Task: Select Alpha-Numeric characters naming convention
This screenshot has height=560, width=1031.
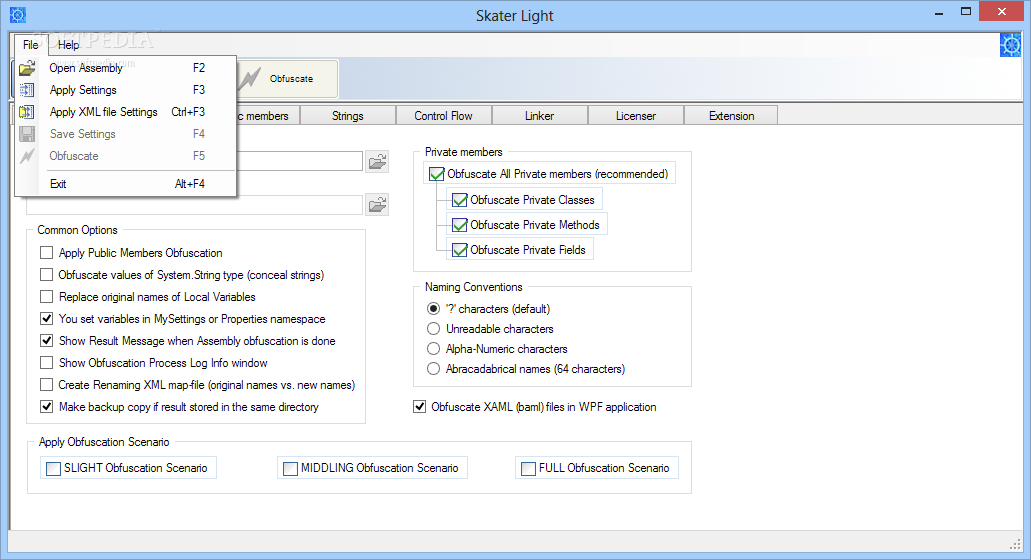Action: tap(433, 348)
